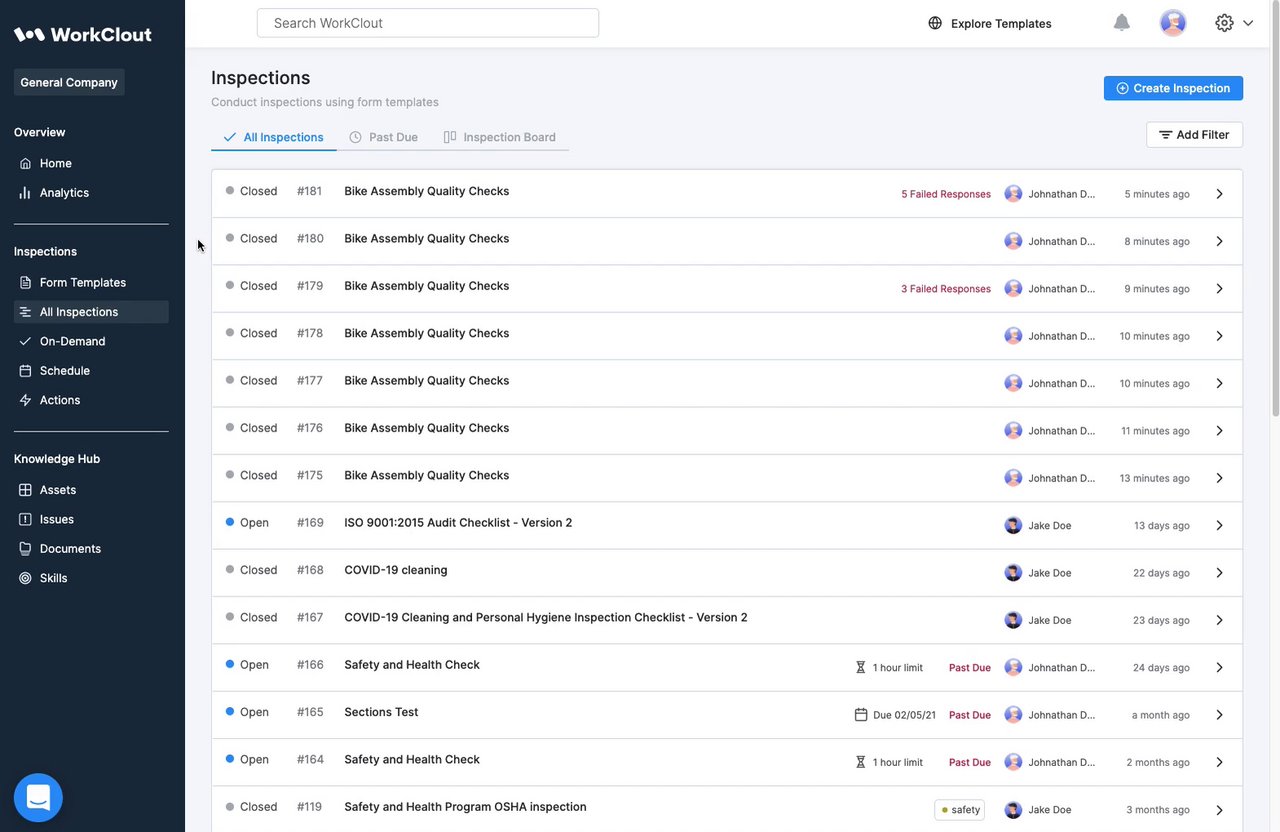1280x832 pixels.
Task: Switch to the Past Due tab
Action: point(384,137)
